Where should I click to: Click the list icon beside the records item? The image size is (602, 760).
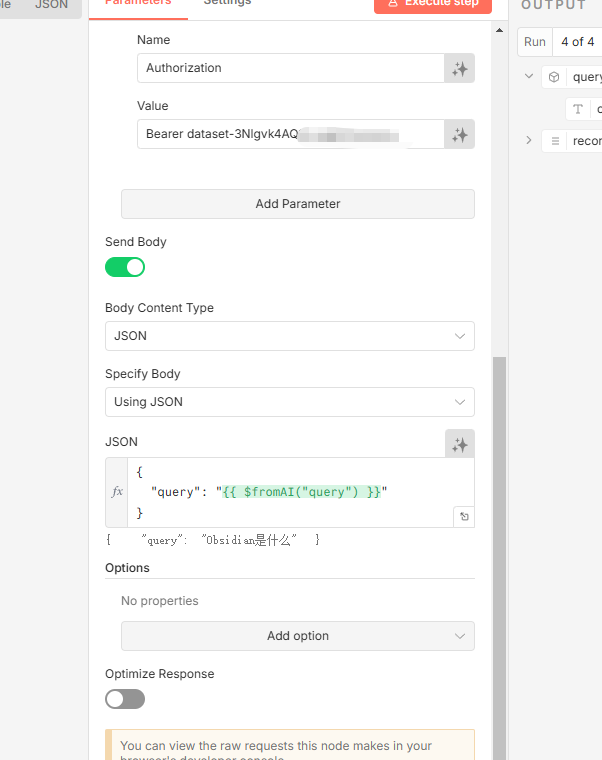(x=554, y=141)
